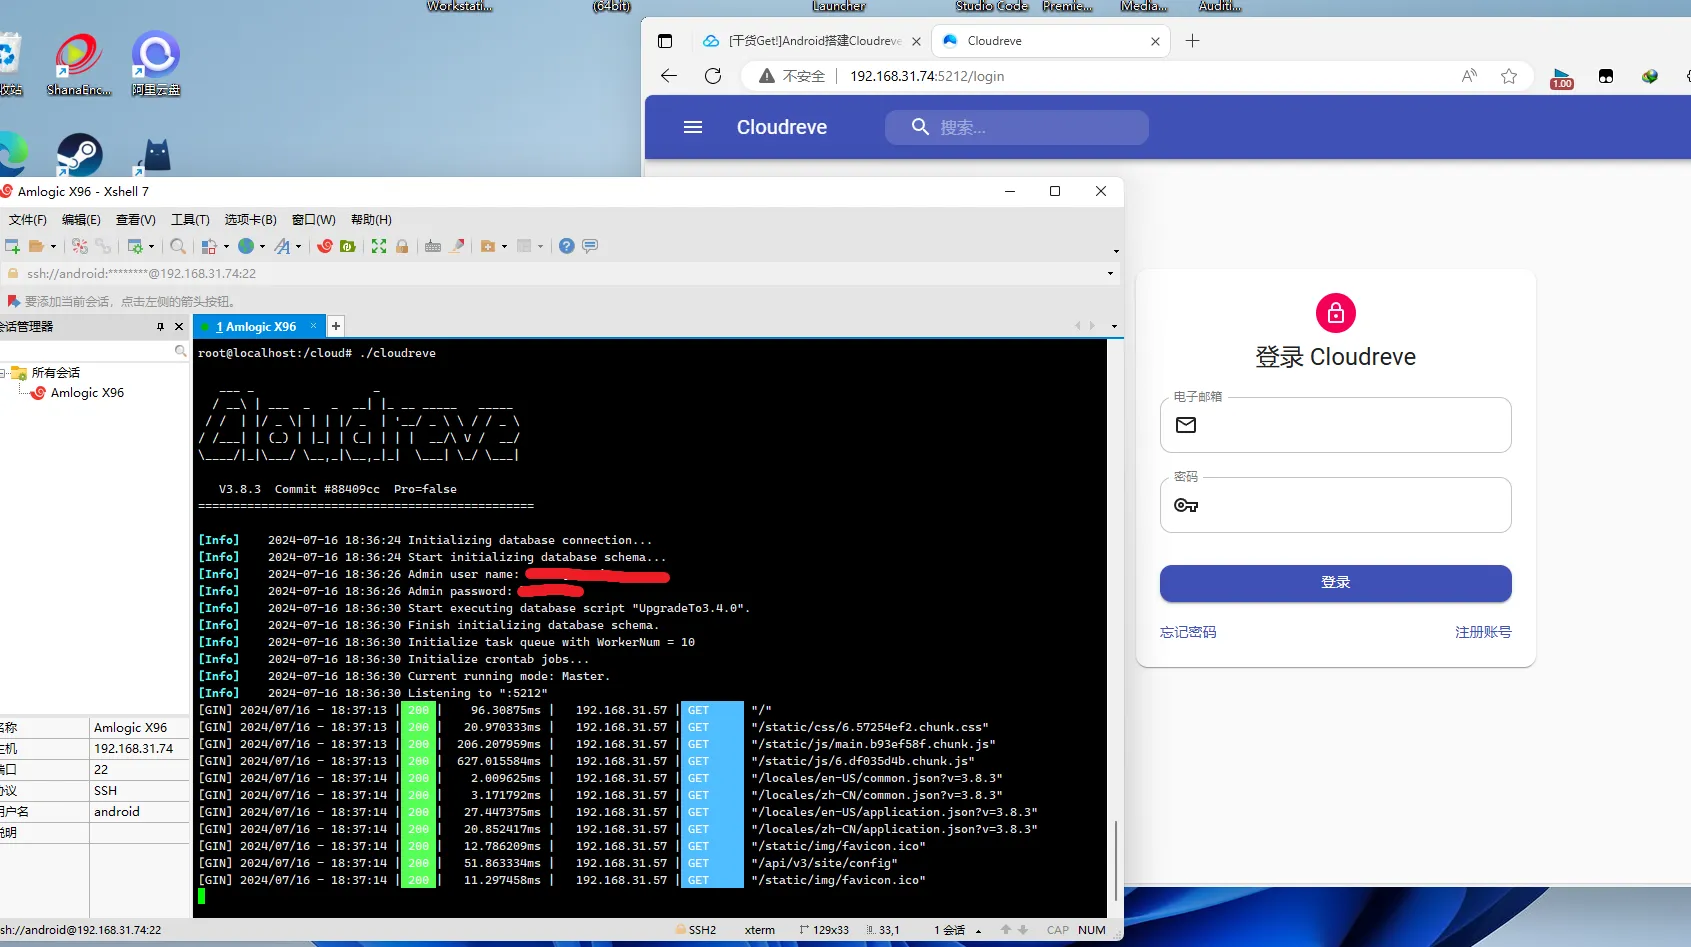Click the blue 登录 login button
Image resolution: width=1691 pixels, height=947 pixels.
click(x=1335, y=583)
